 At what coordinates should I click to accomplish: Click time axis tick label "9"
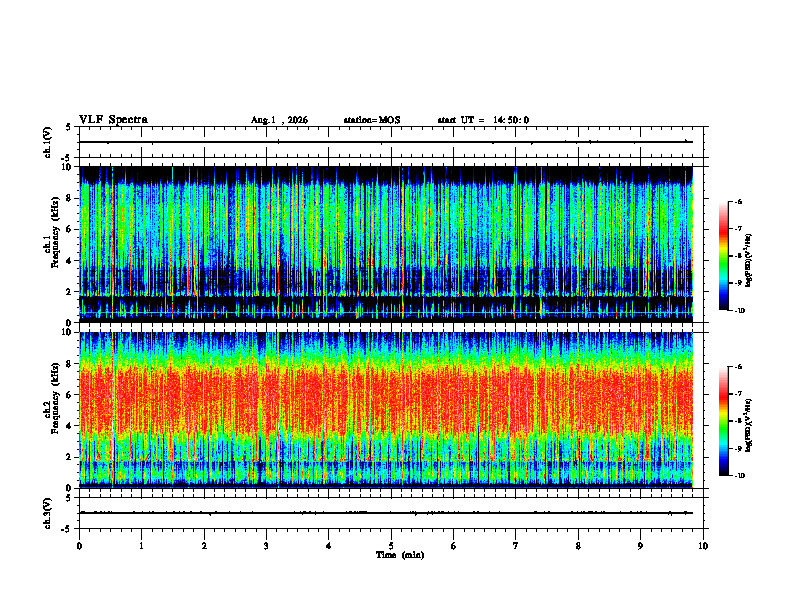pos(640,546)
